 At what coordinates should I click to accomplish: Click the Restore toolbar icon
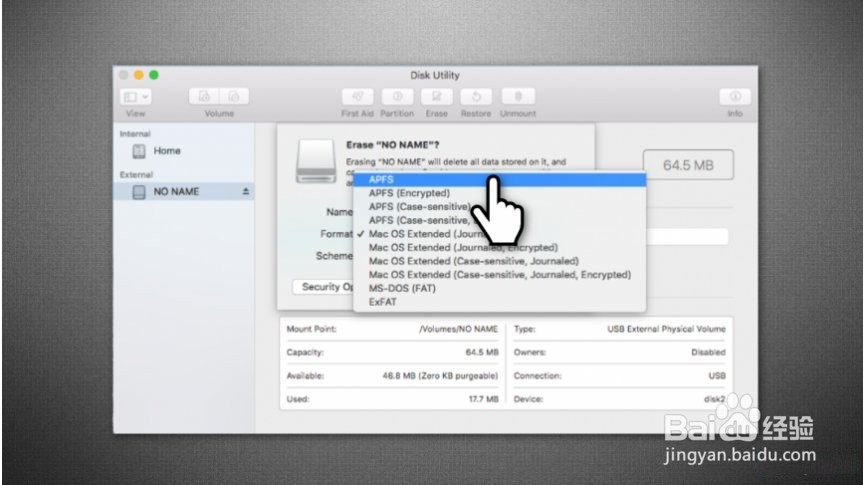click(476, 97)
